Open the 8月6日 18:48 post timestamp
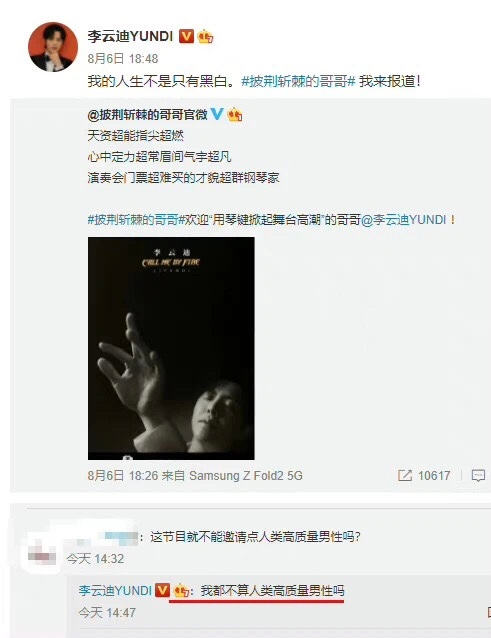The image size is (491, 638). coord(123,59)
